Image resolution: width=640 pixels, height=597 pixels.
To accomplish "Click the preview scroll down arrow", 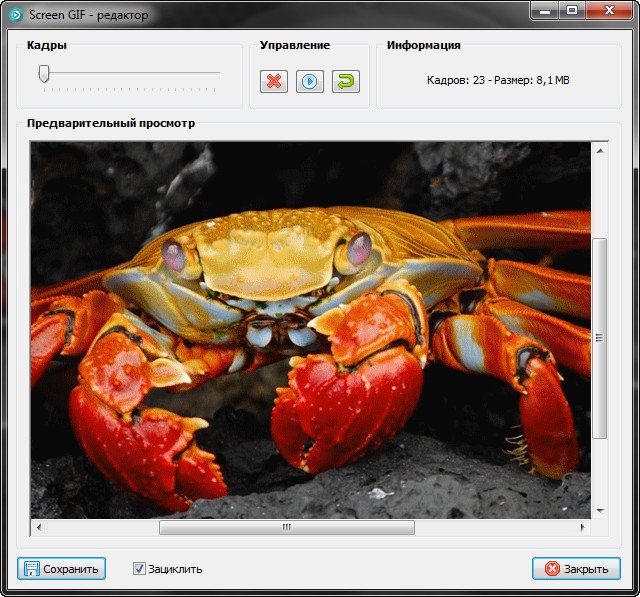I will tap(600, 510).
